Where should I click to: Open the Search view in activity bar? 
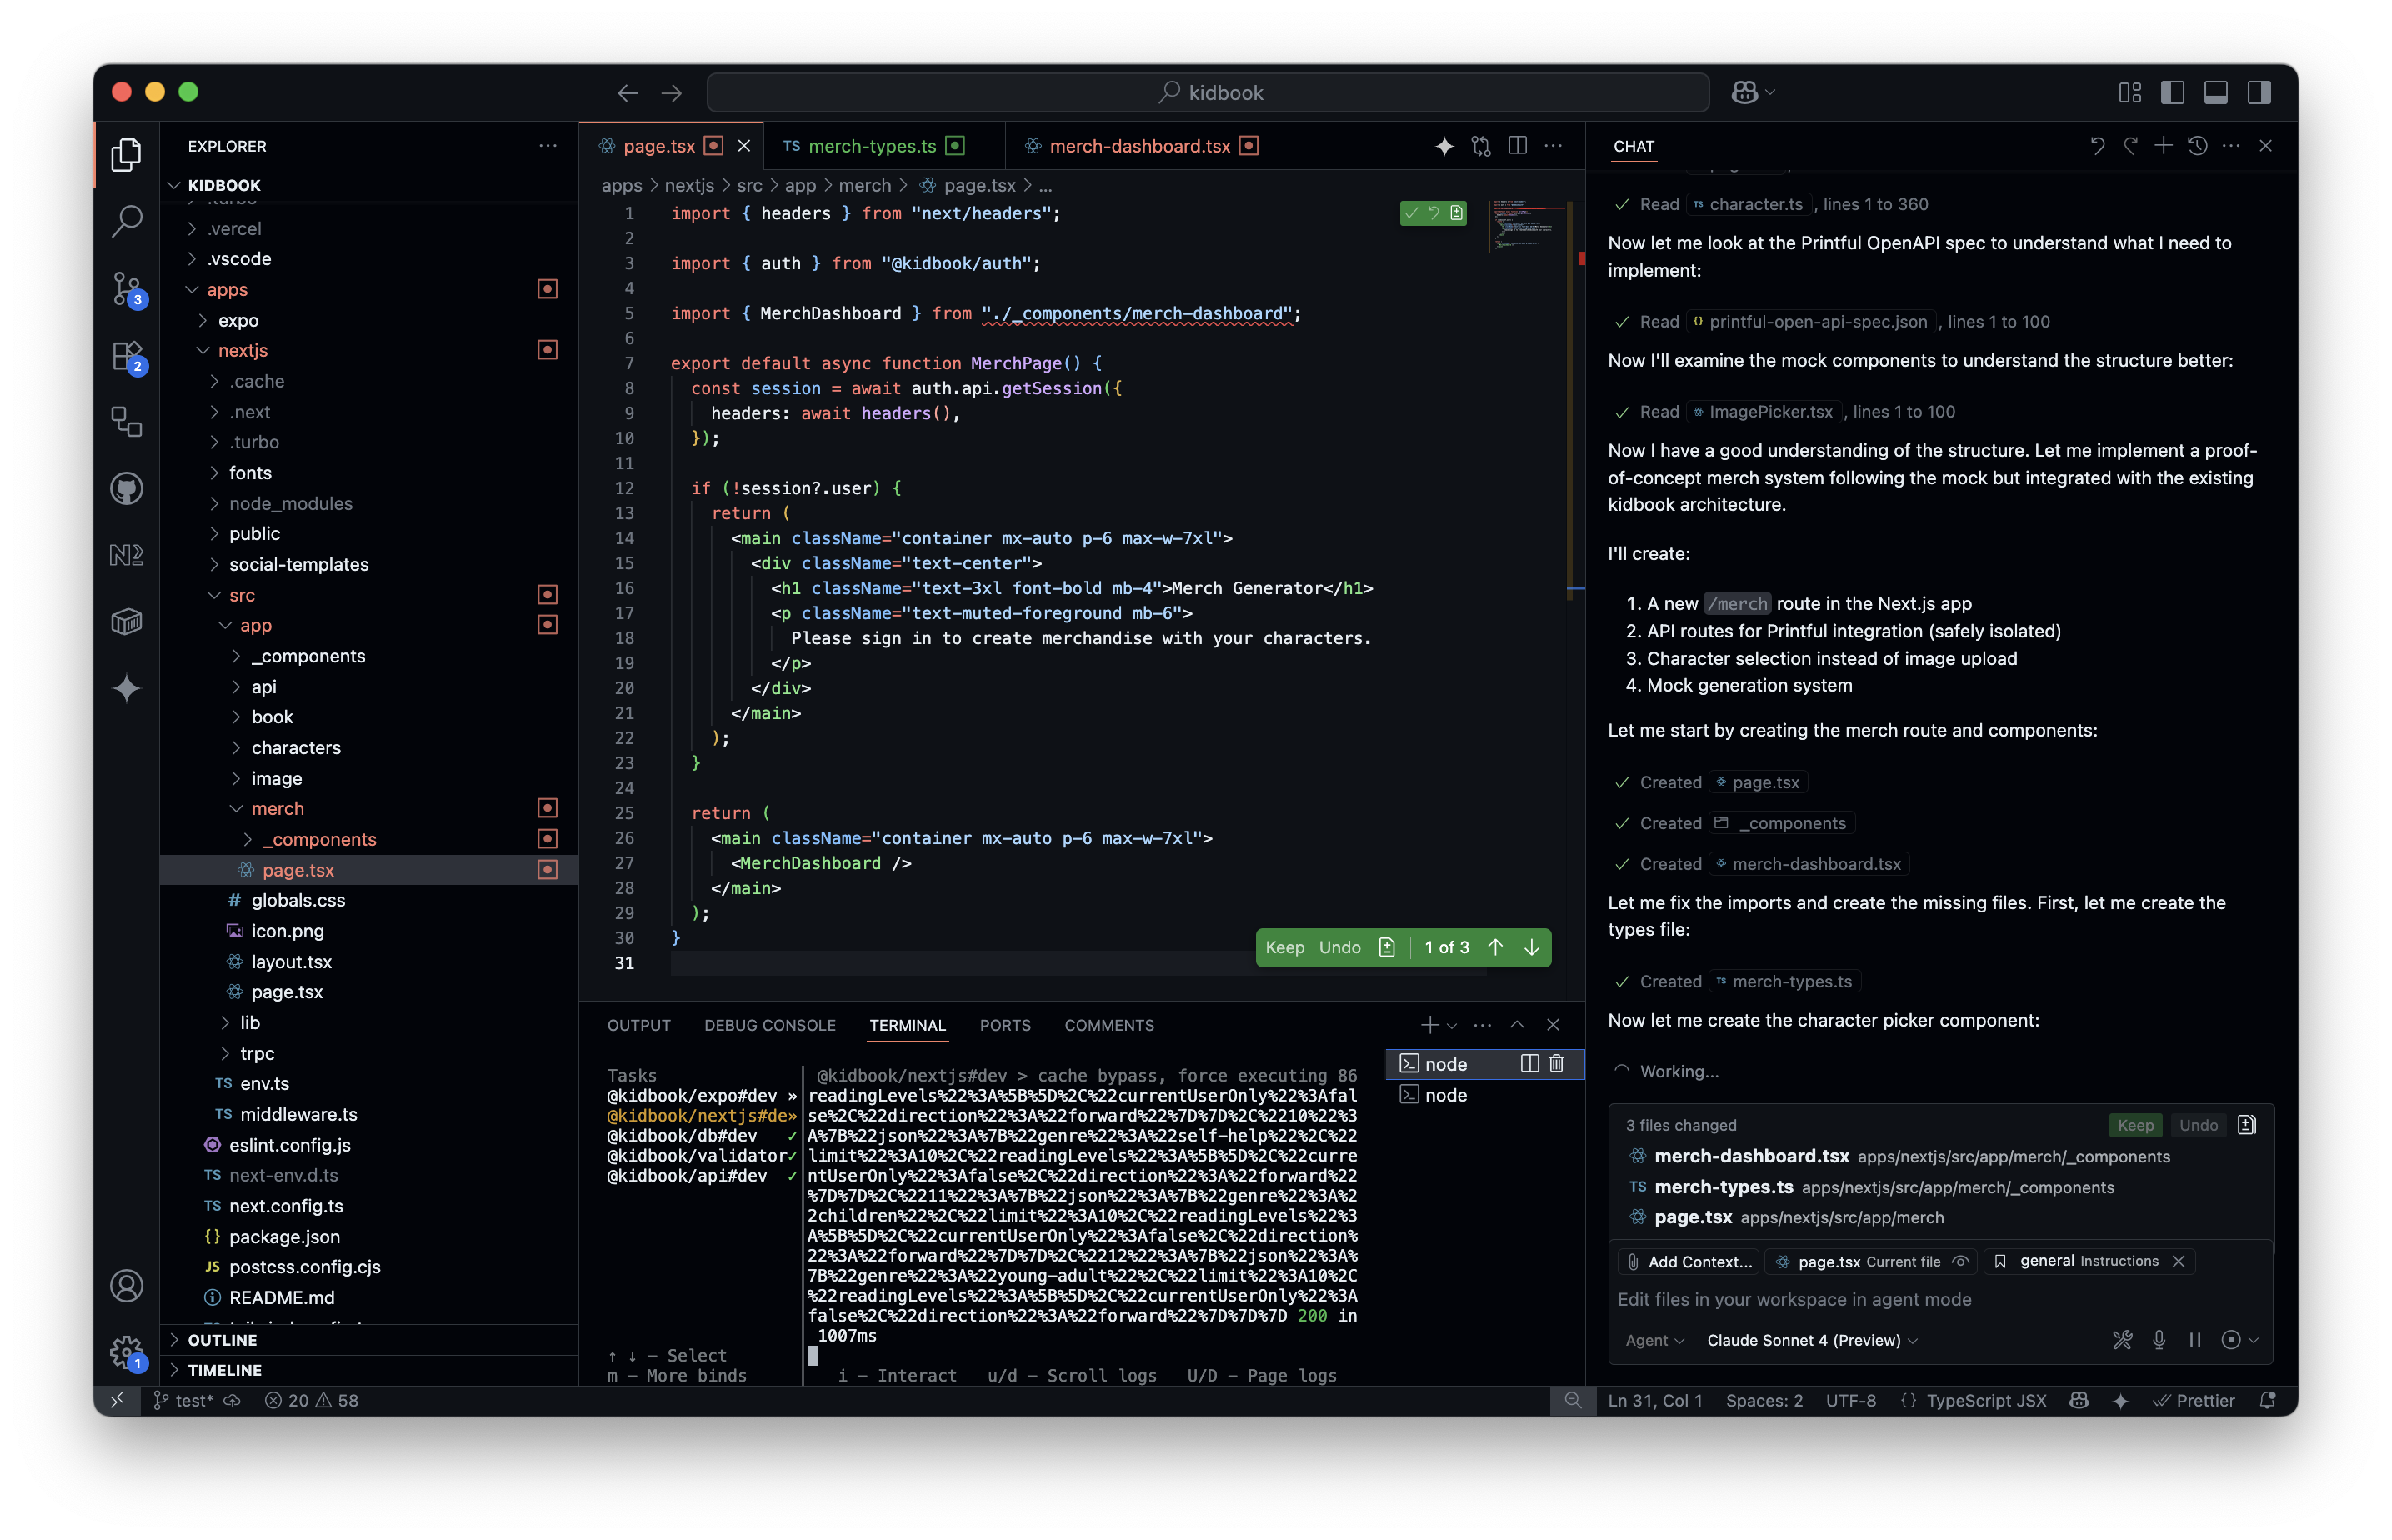[126, 221]
